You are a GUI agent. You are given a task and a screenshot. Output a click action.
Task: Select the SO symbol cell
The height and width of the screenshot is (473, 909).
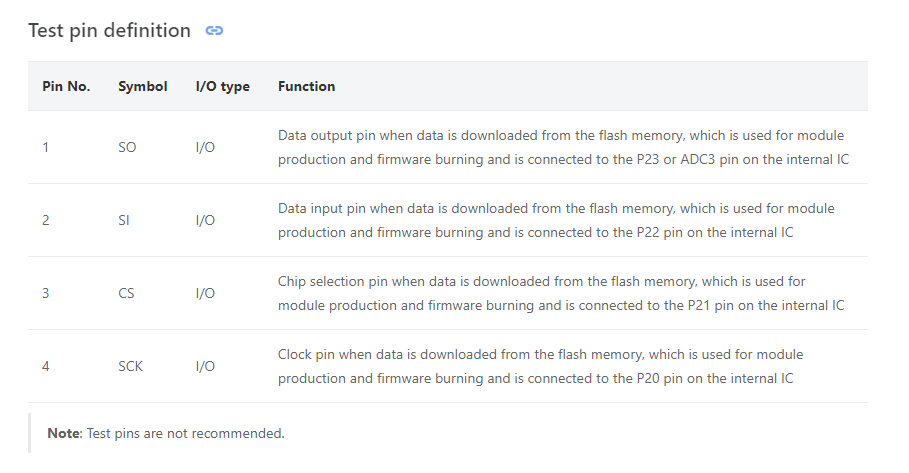coord(127,147)
